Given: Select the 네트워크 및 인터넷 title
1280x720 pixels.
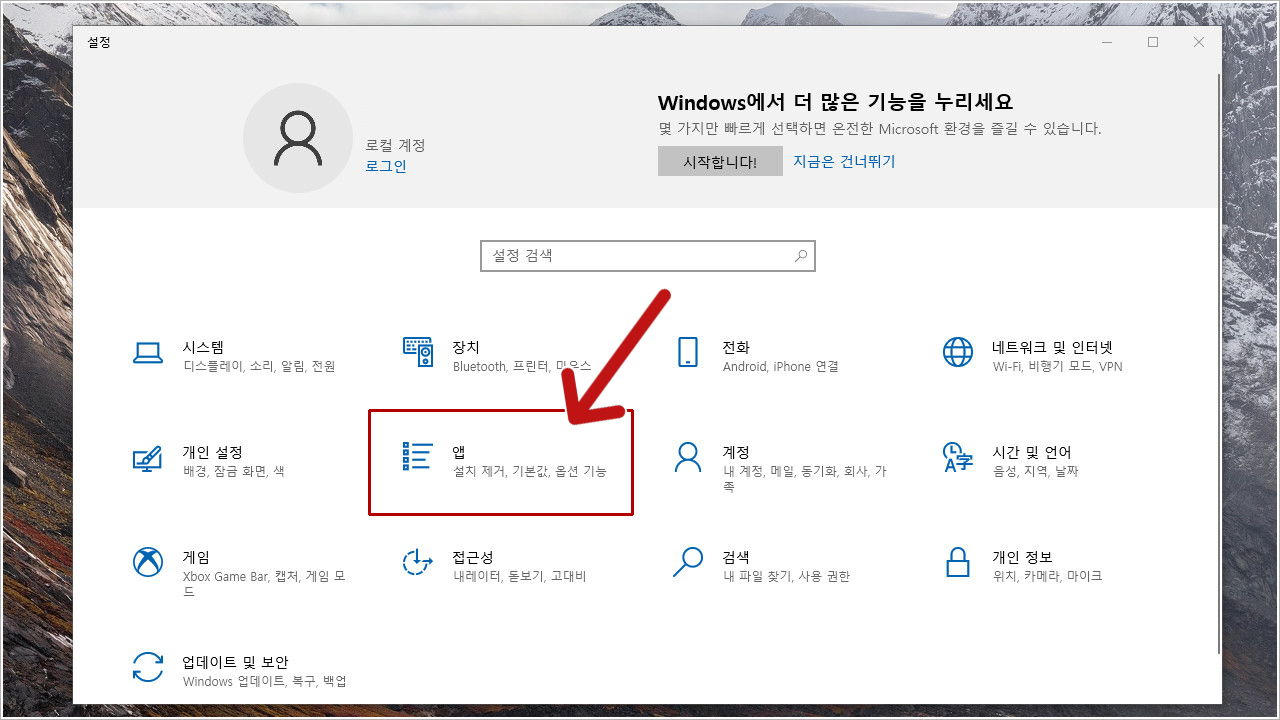Looking at the screenshot, I should (1052, 347).
